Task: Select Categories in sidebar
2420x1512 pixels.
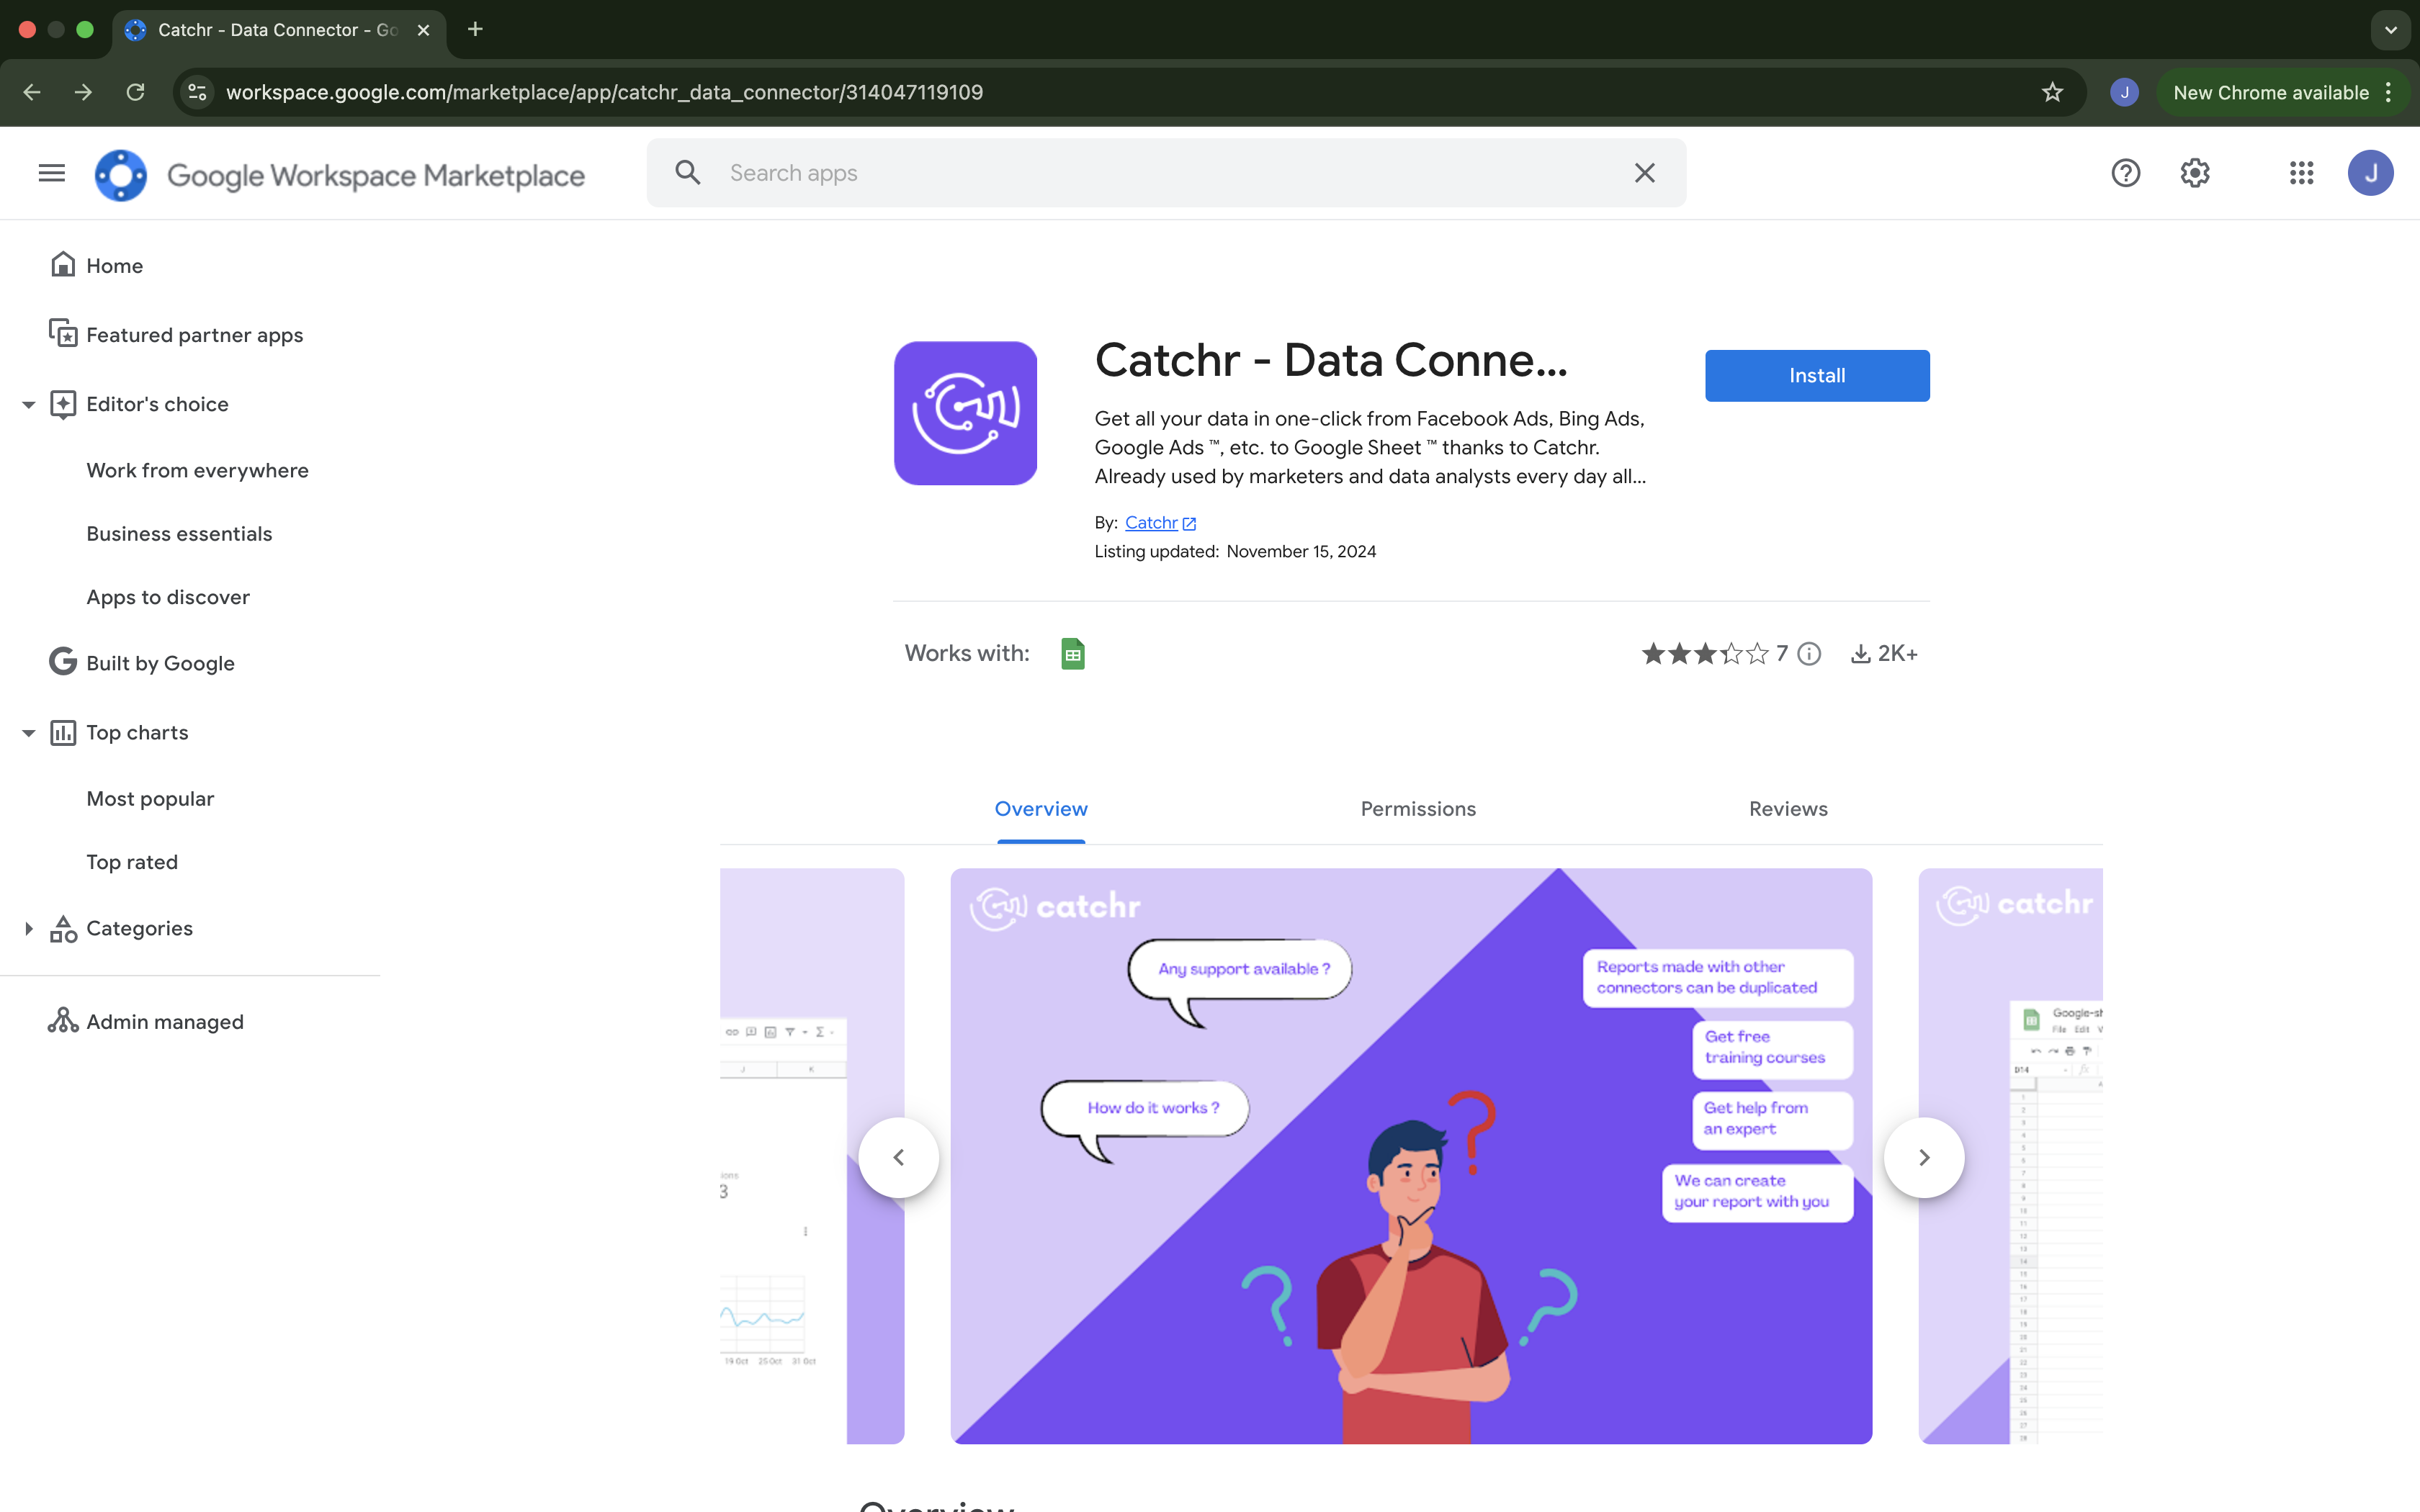Action: coord(139,928)
